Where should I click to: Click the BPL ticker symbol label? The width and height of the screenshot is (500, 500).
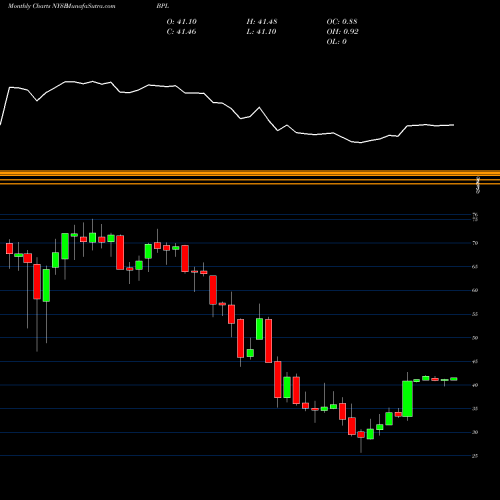tap(163, 6)
